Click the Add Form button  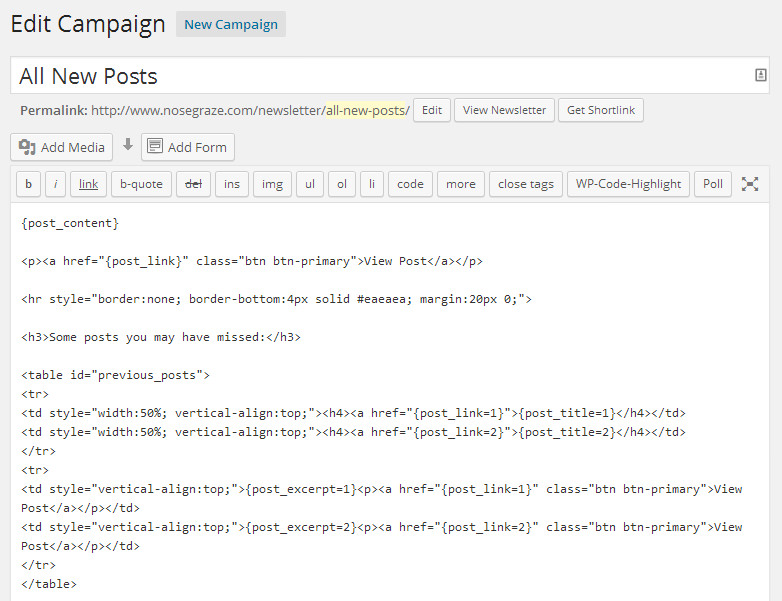coord(188,147)
